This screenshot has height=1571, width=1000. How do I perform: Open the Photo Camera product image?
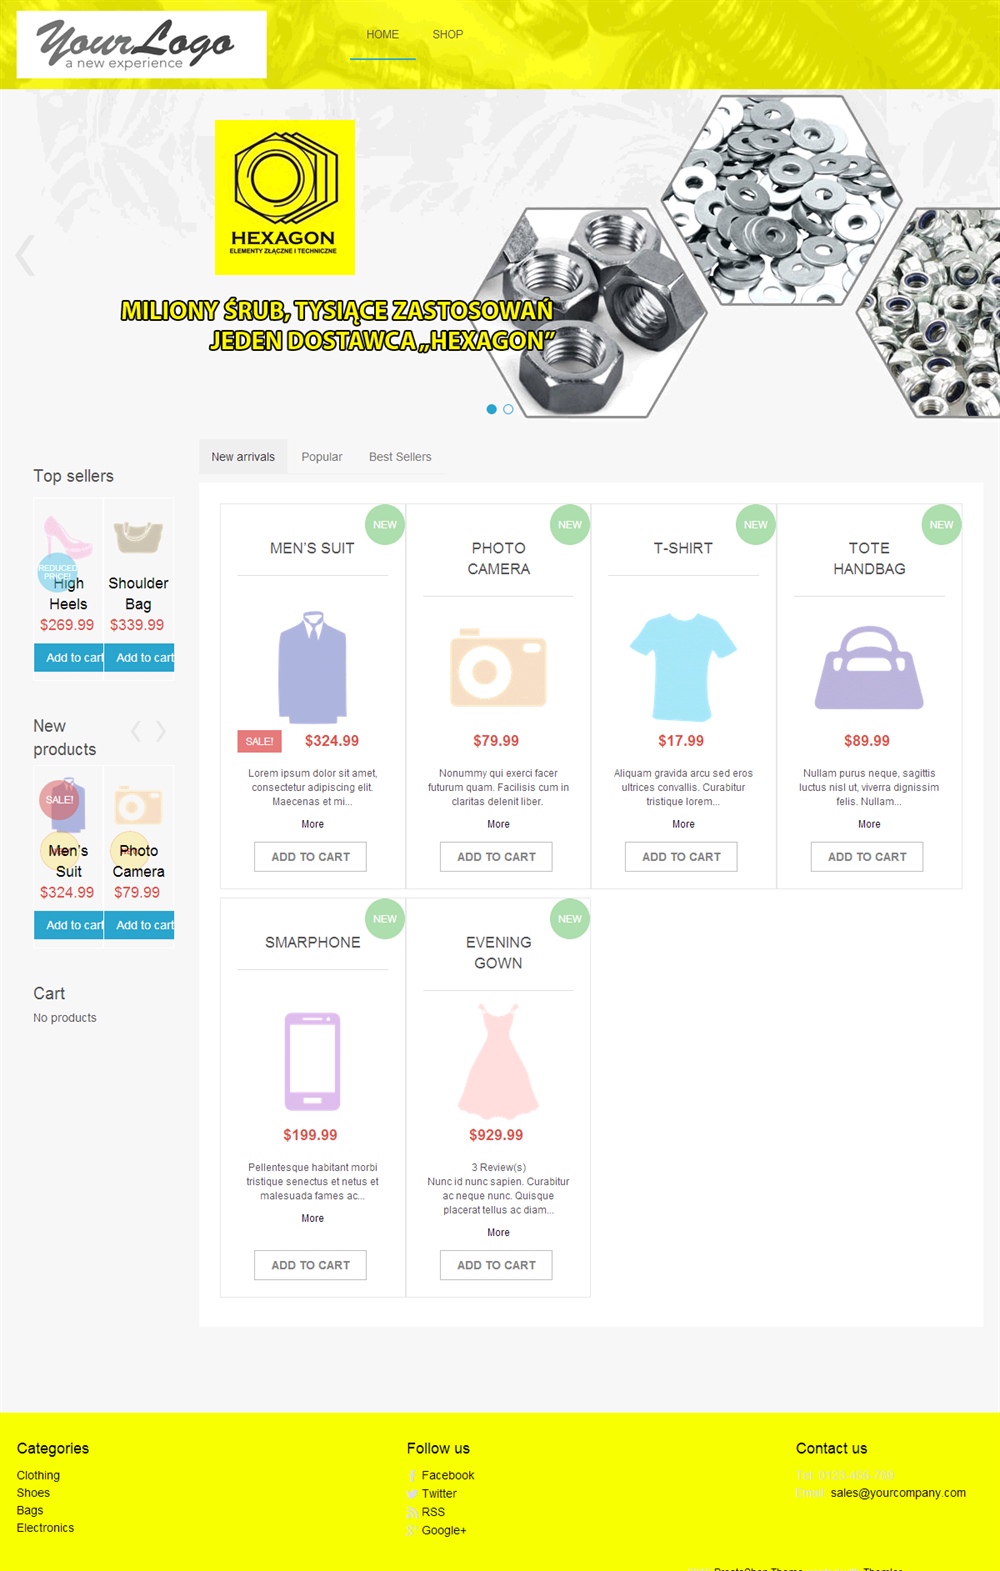(x=498, y=667)
